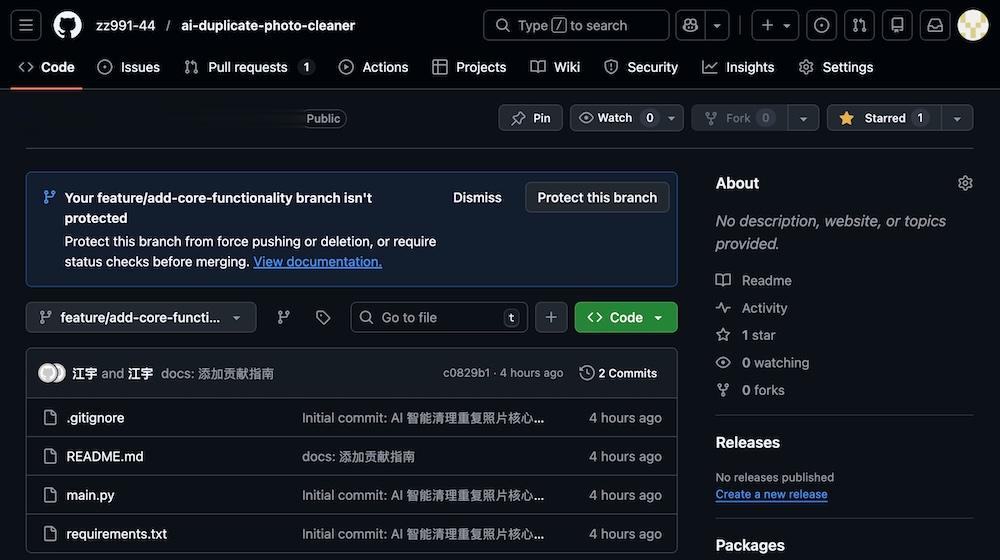Click the branches icon next to branch selector
Viewport: 1000px width, 560px height.
point(284,317)
